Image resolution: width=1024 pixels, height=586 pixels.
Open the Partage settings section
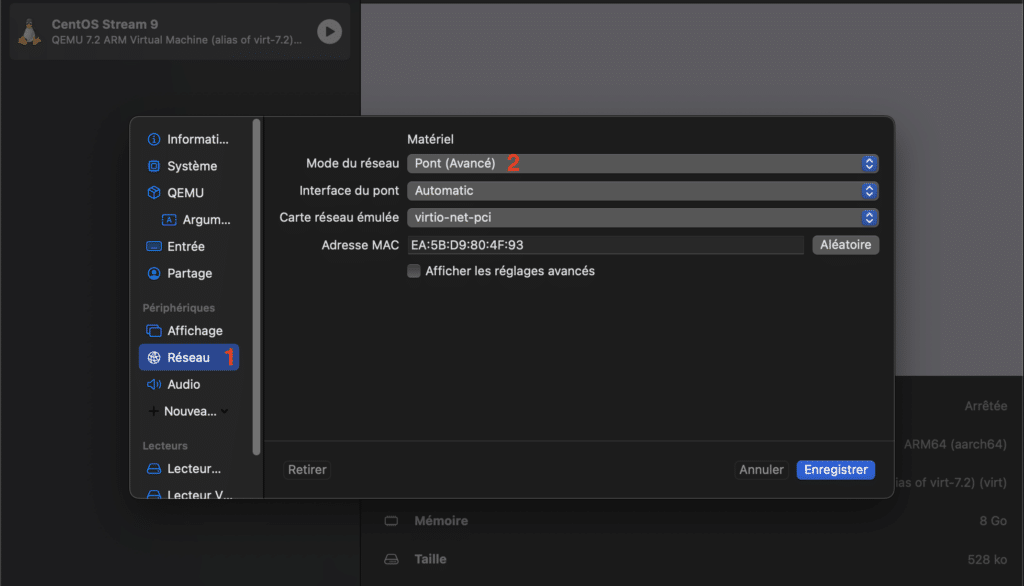[189, 273]
